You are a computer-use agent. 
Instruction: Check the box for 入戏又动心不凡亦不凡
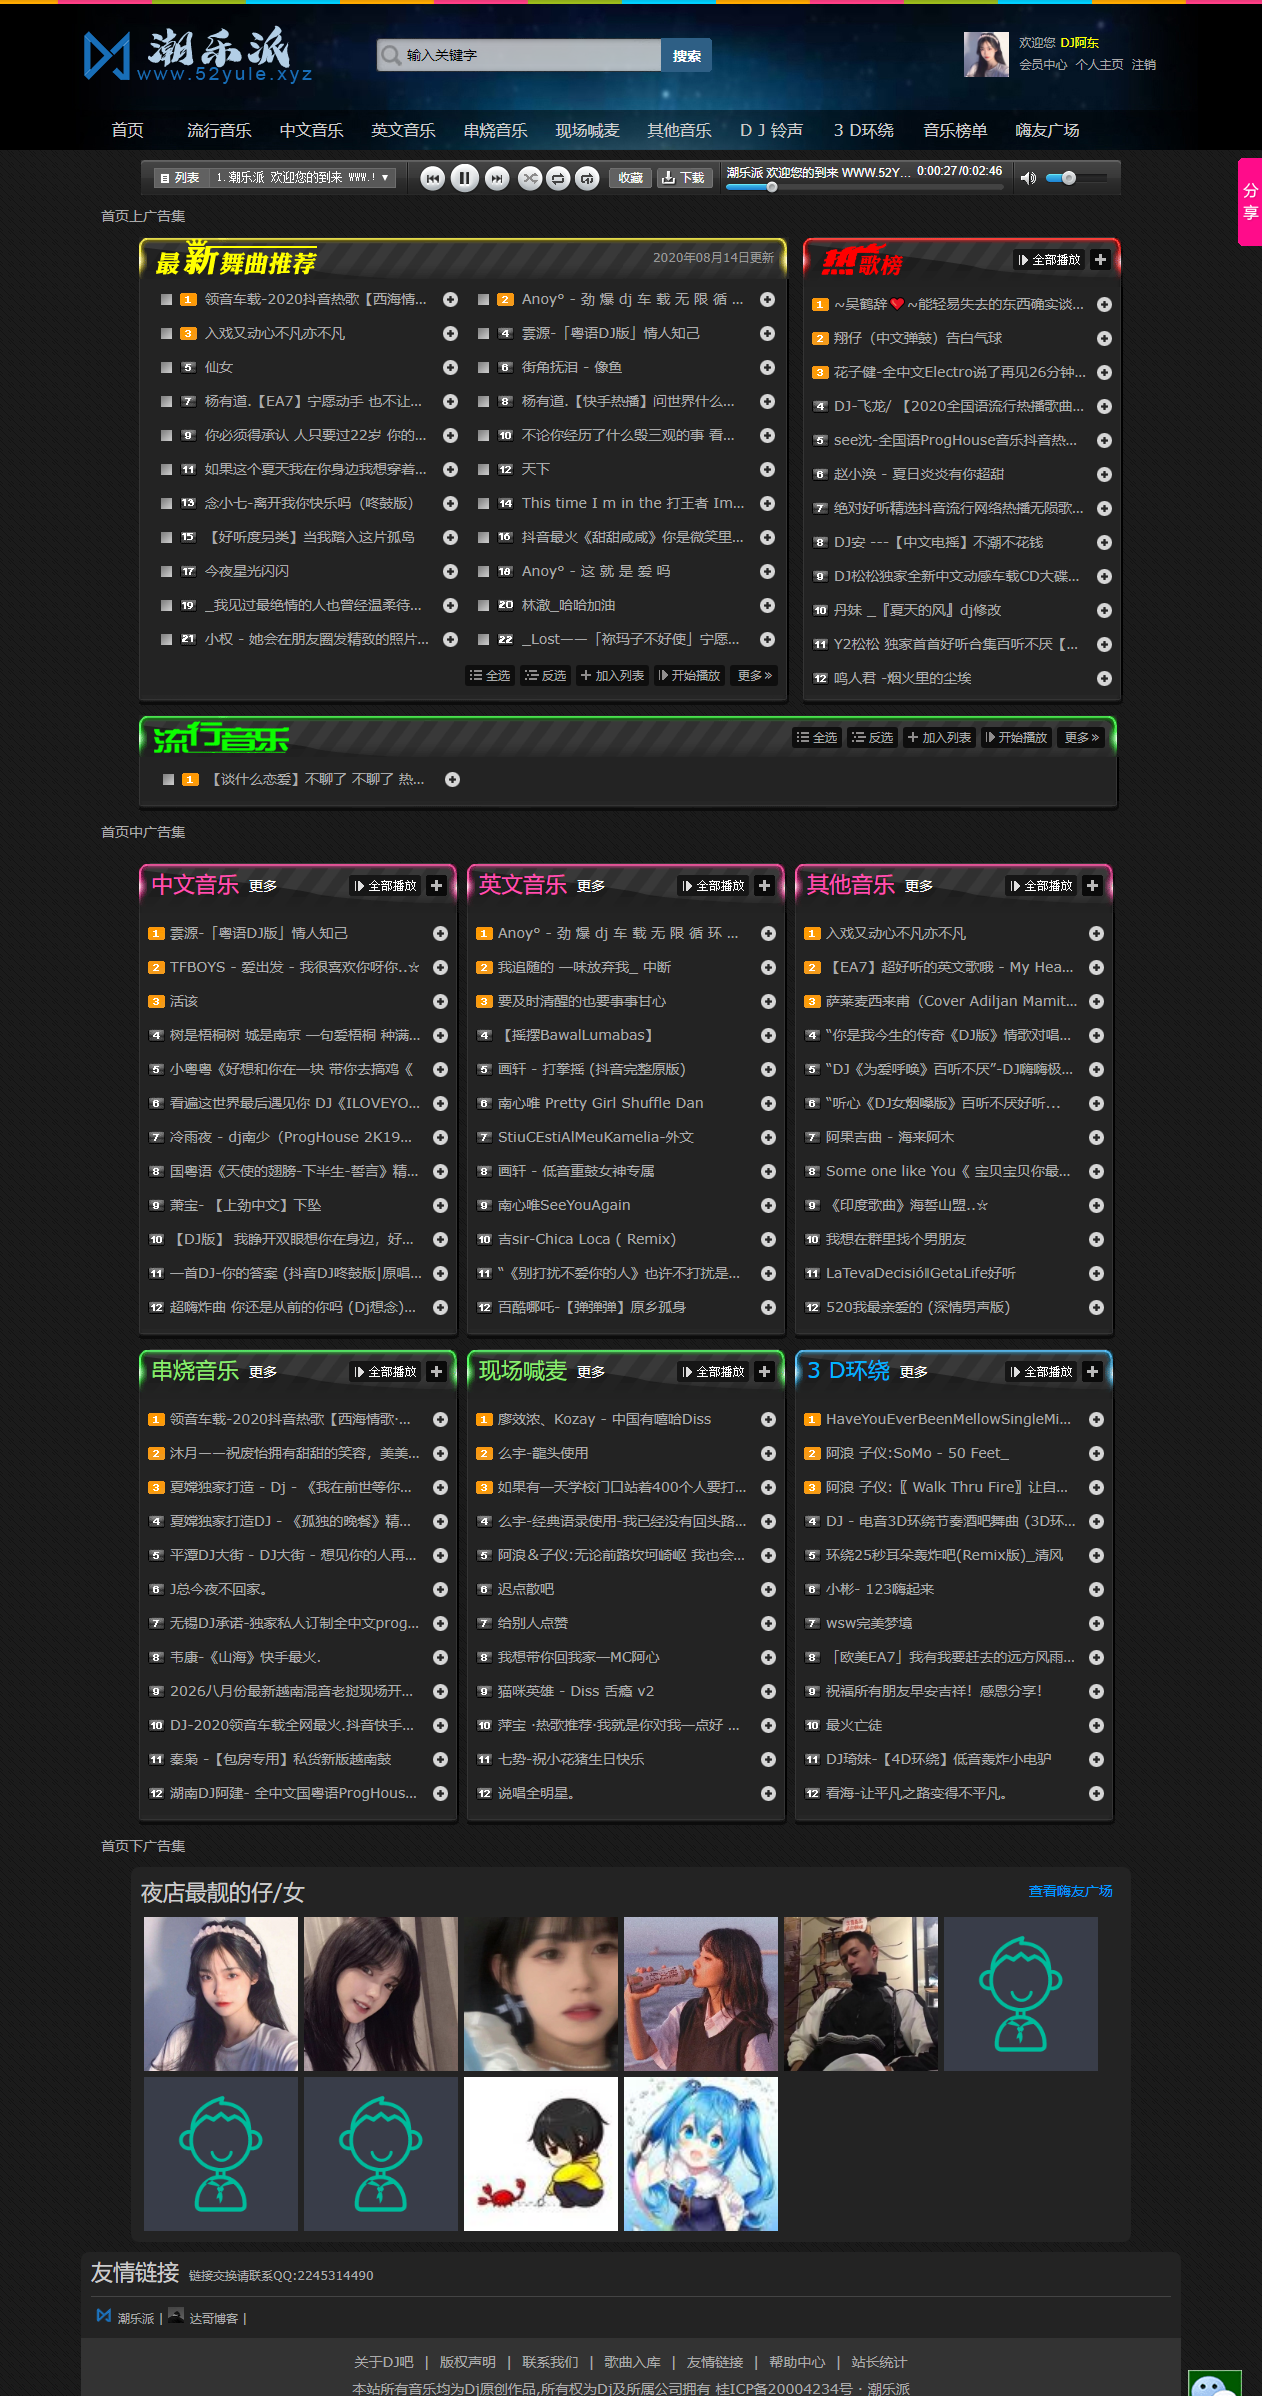[167, 333]
